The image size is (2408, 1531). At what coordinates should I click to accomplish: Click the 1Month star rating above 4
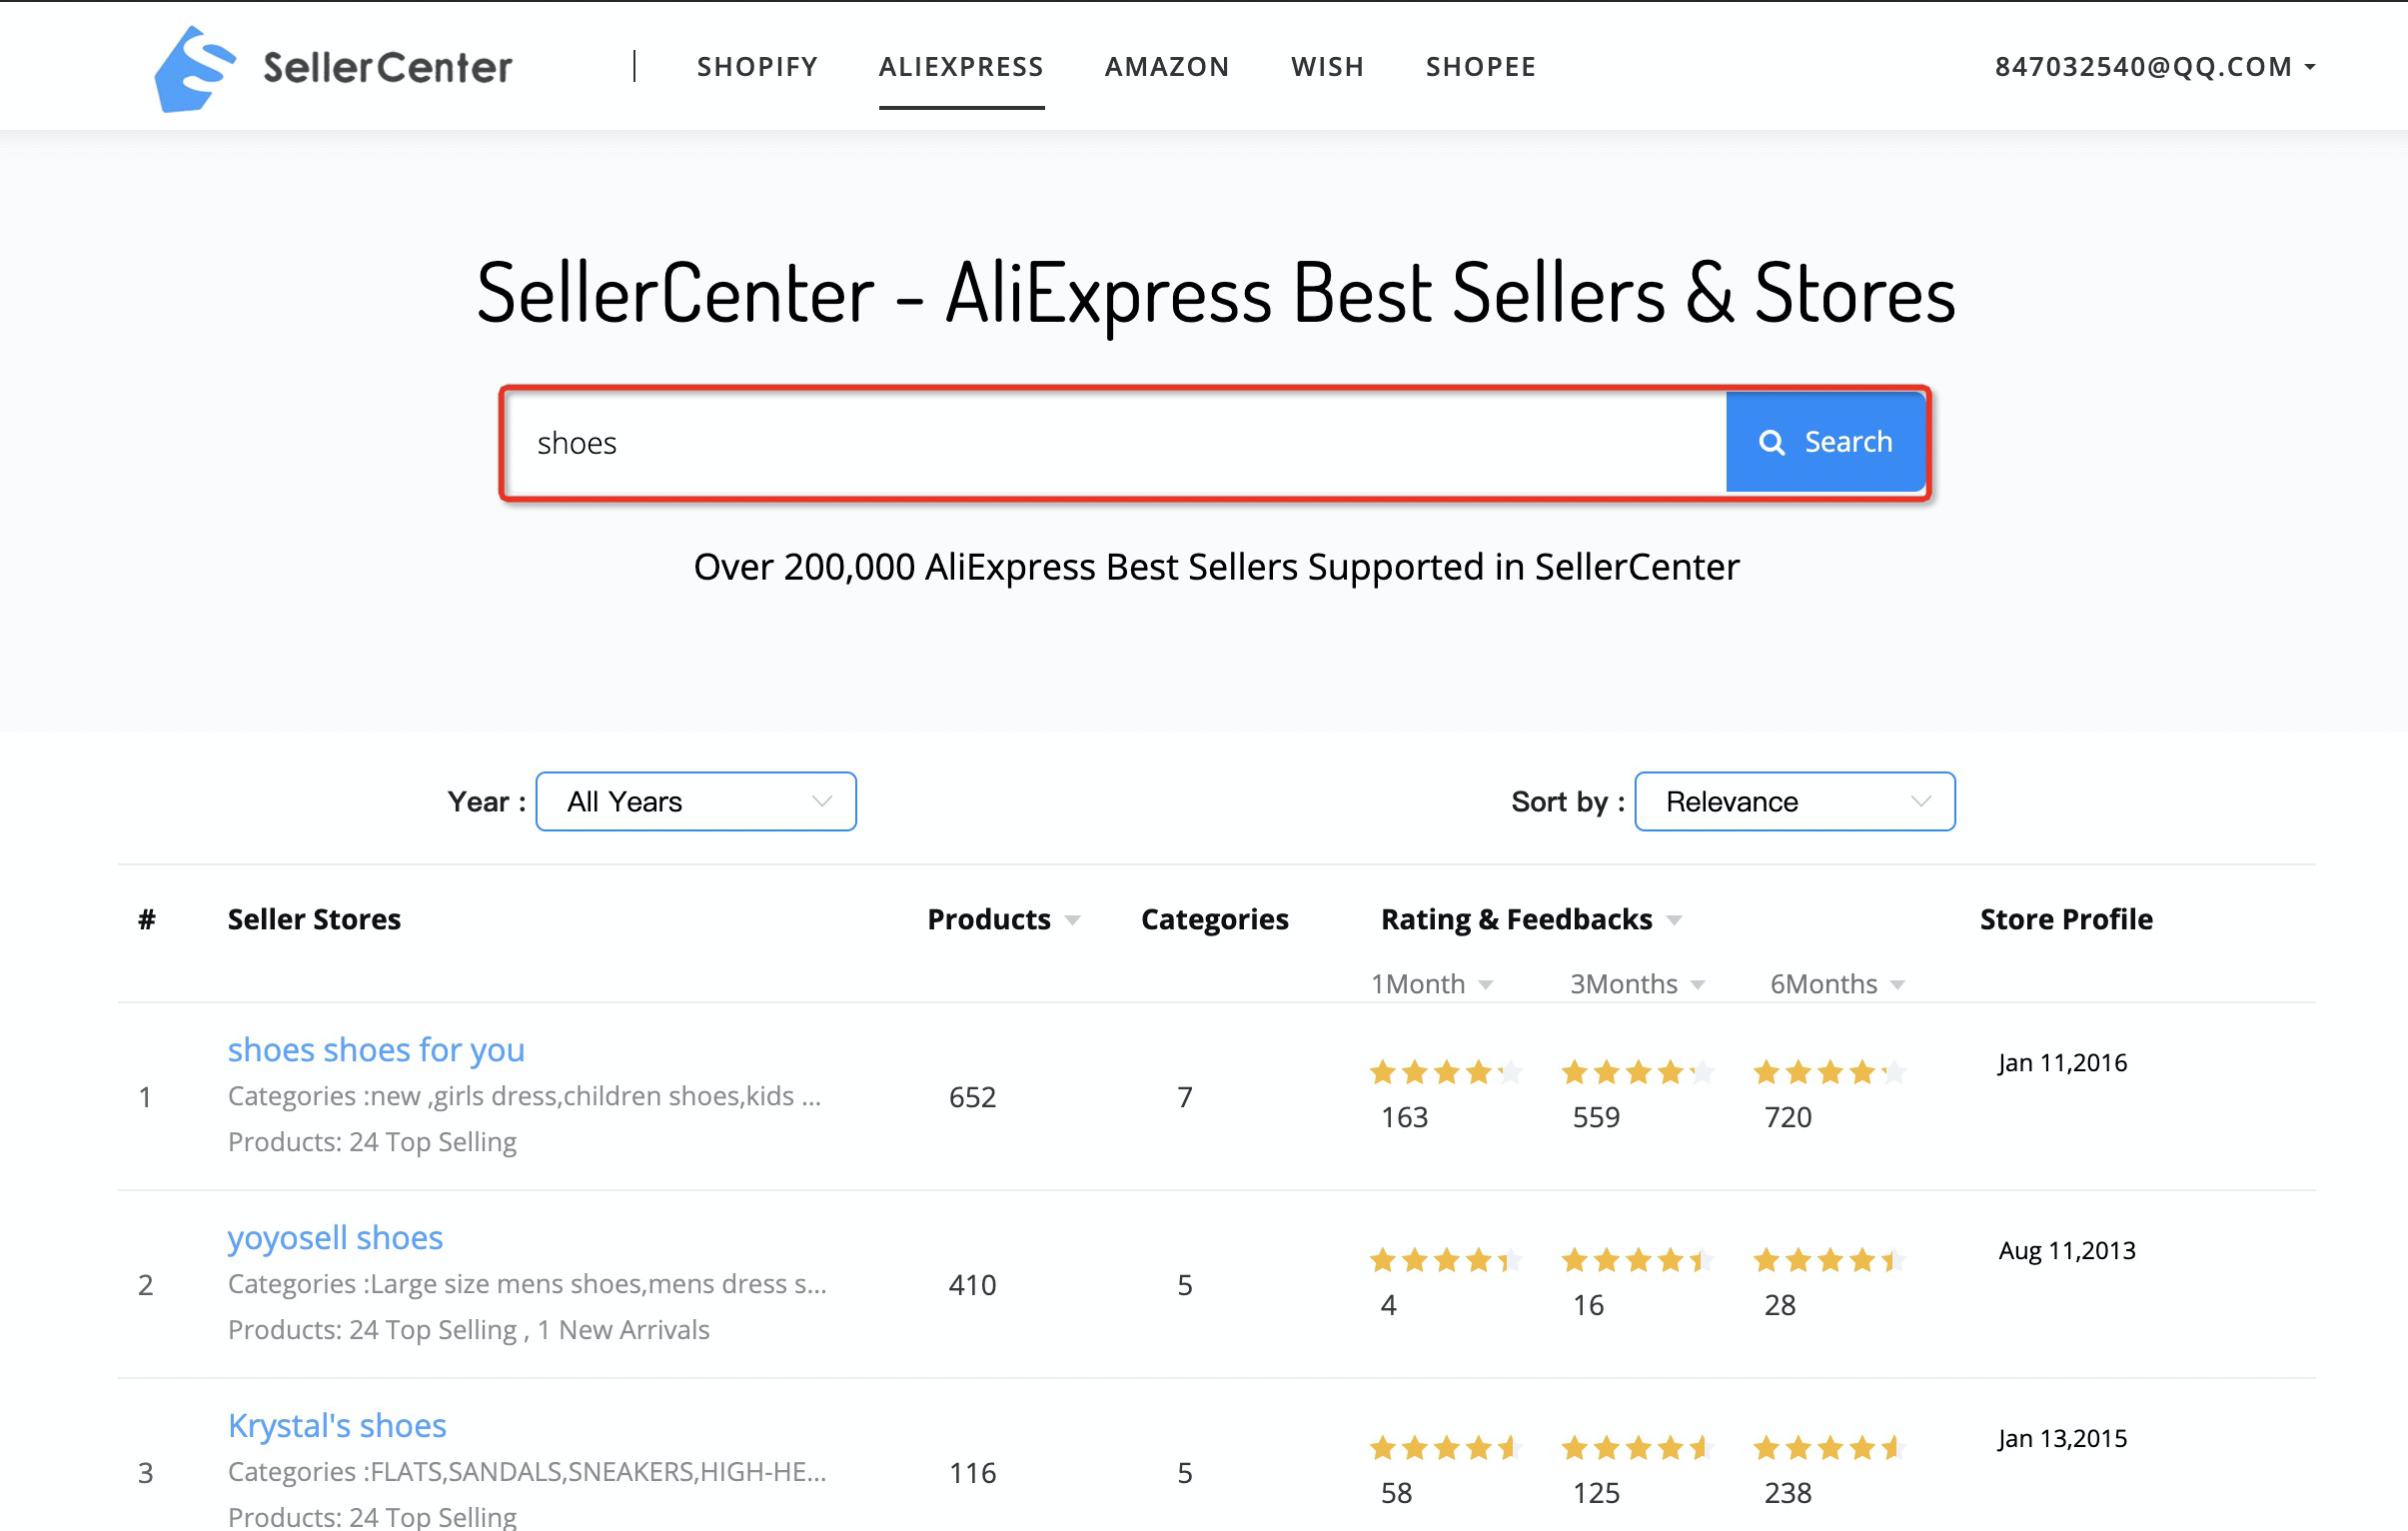(x=1446, y=1261)
